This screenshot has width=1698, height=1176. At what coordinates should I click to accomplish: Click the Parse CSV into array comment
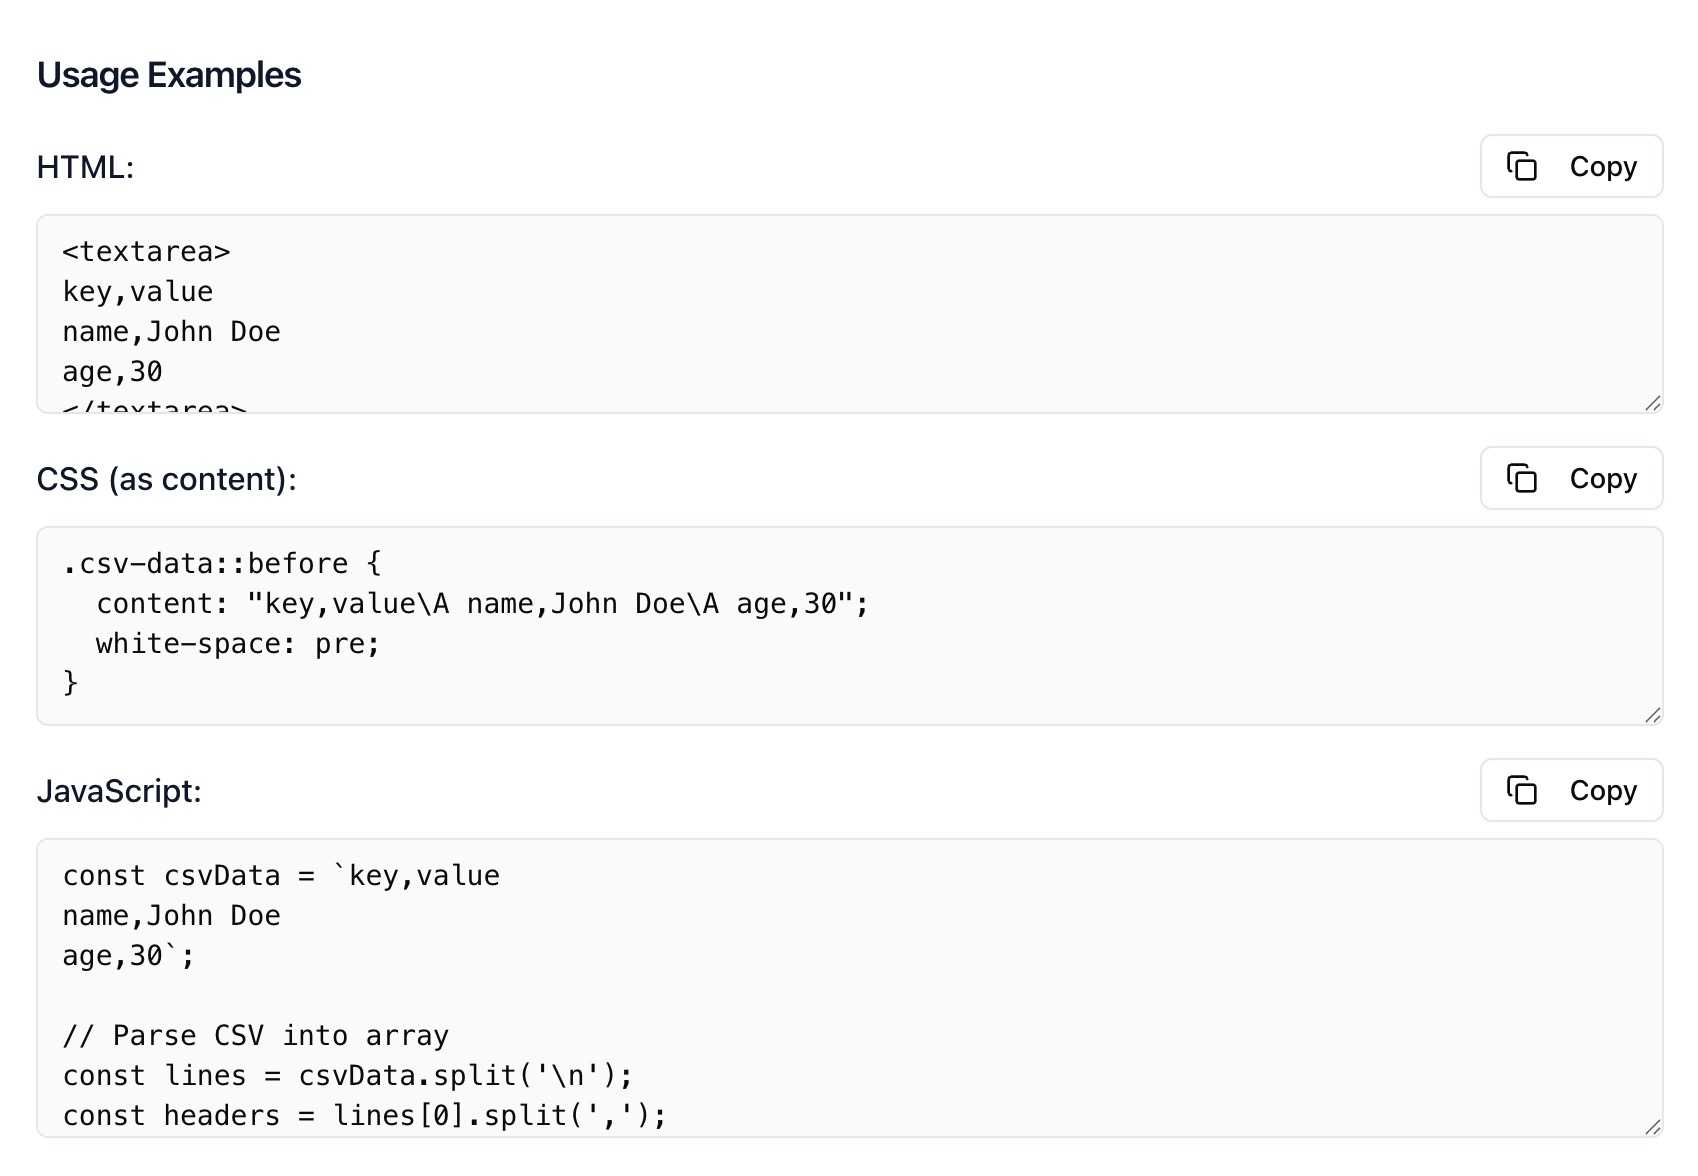255,1035
